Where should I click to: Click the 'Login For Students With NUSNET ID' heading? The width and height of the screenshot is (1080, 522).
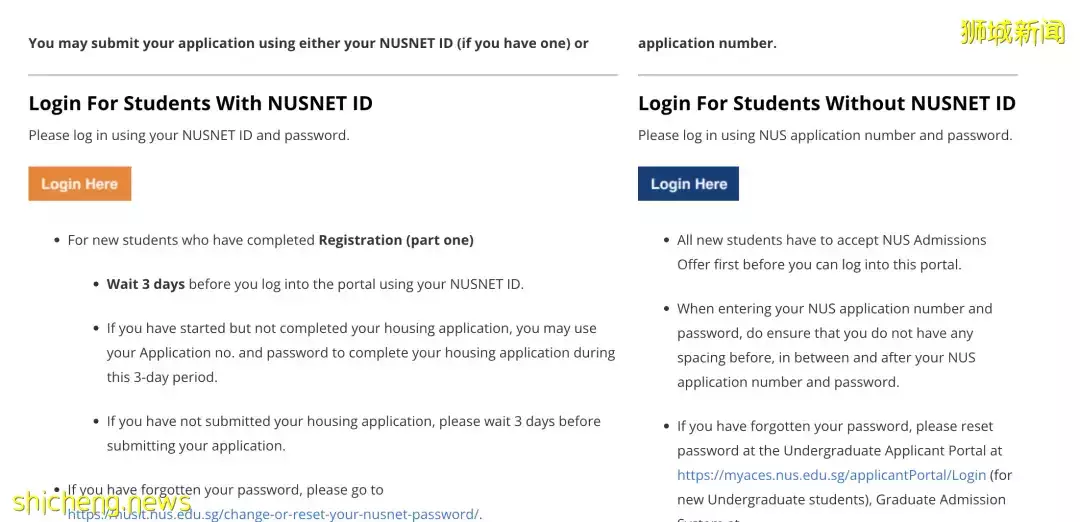[x=200, y=103]
